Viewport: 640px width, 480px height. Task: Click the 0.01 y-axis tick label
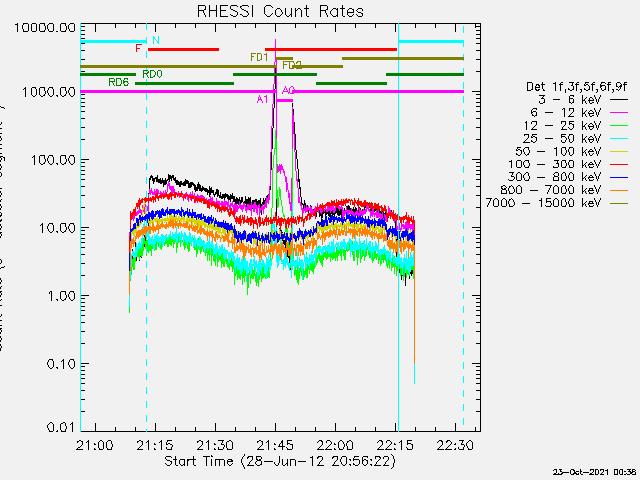coord(62,427)
